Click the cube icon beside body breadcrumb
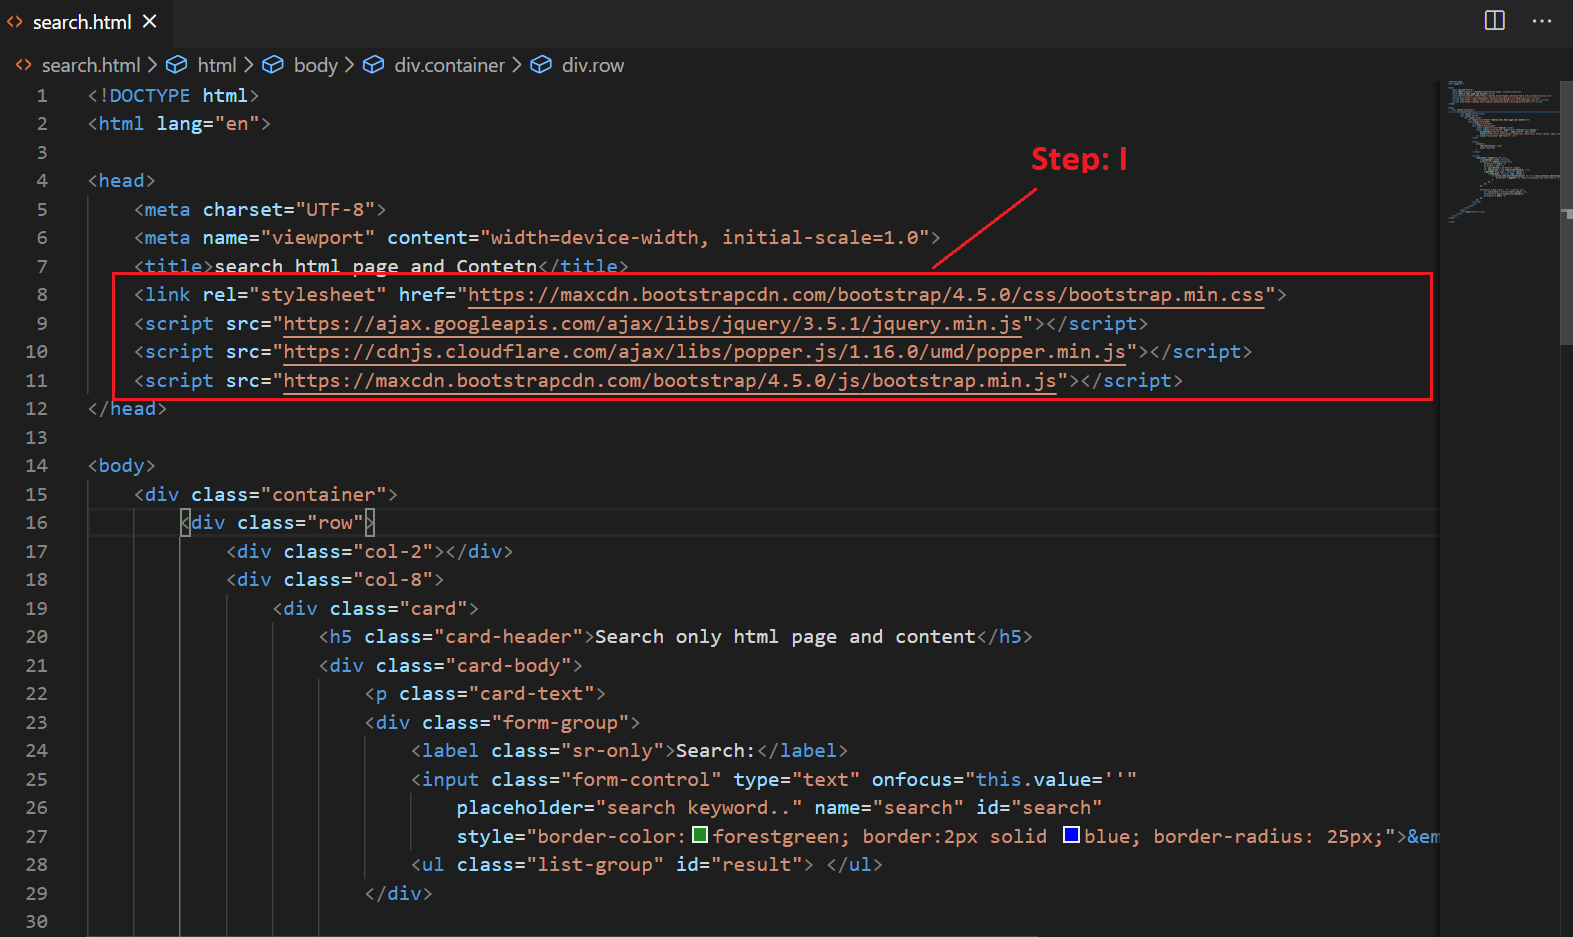The height and width of the screenshot is (937, 1573). pyautogui.click(x=273, y=65)
